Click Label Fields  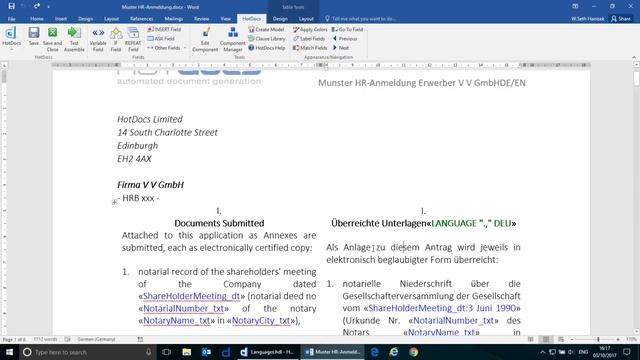pyautogui.click(x=309, y=38)
